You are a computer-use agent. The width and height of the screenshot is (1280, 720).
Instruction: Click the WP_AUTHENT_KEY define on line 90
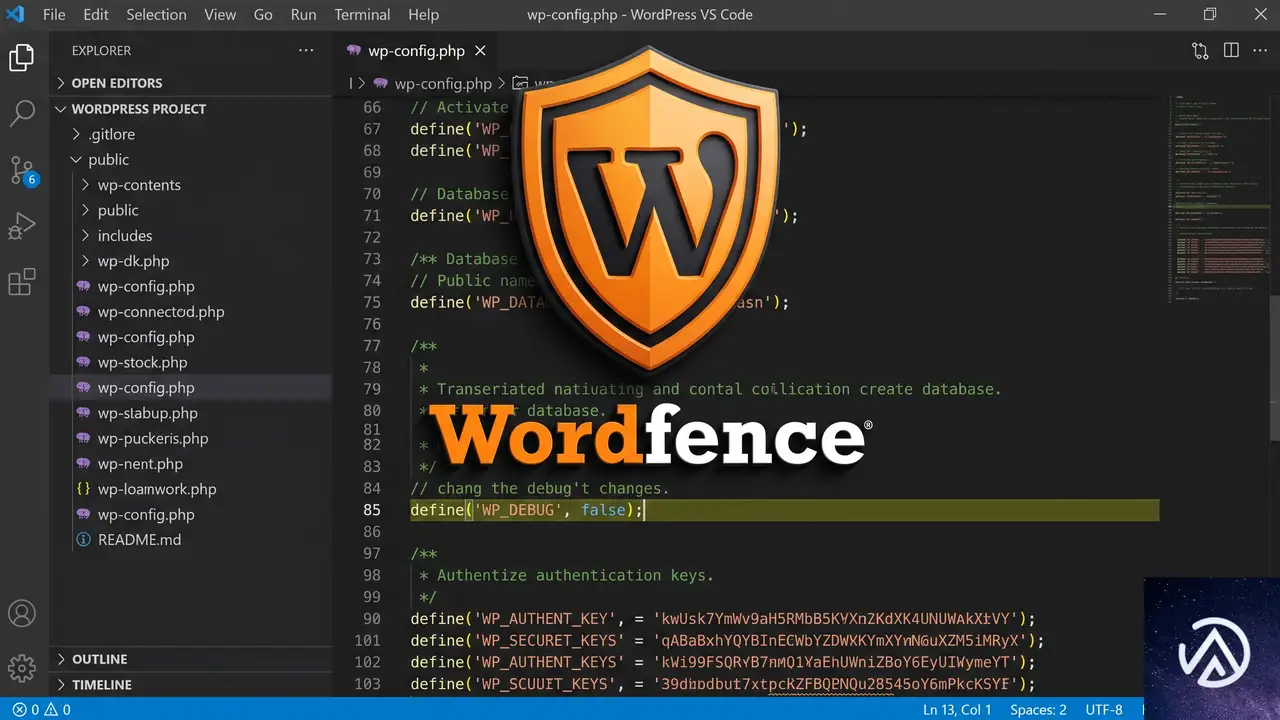[723, 619]
